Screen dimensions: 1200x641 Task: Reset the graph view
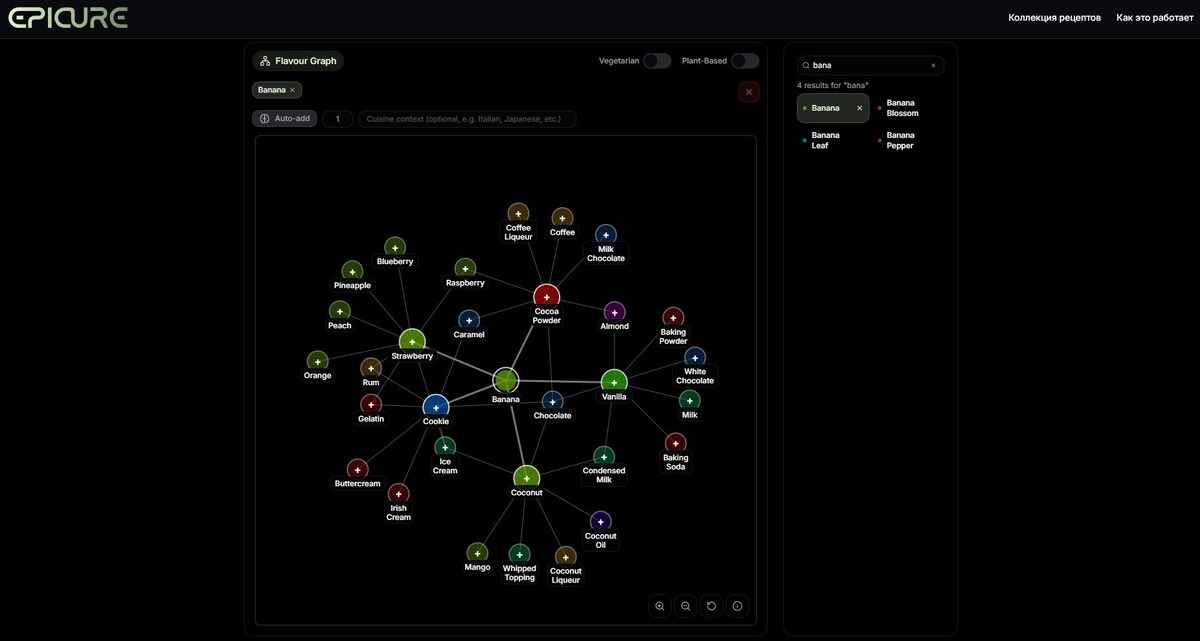click(712, 606)
